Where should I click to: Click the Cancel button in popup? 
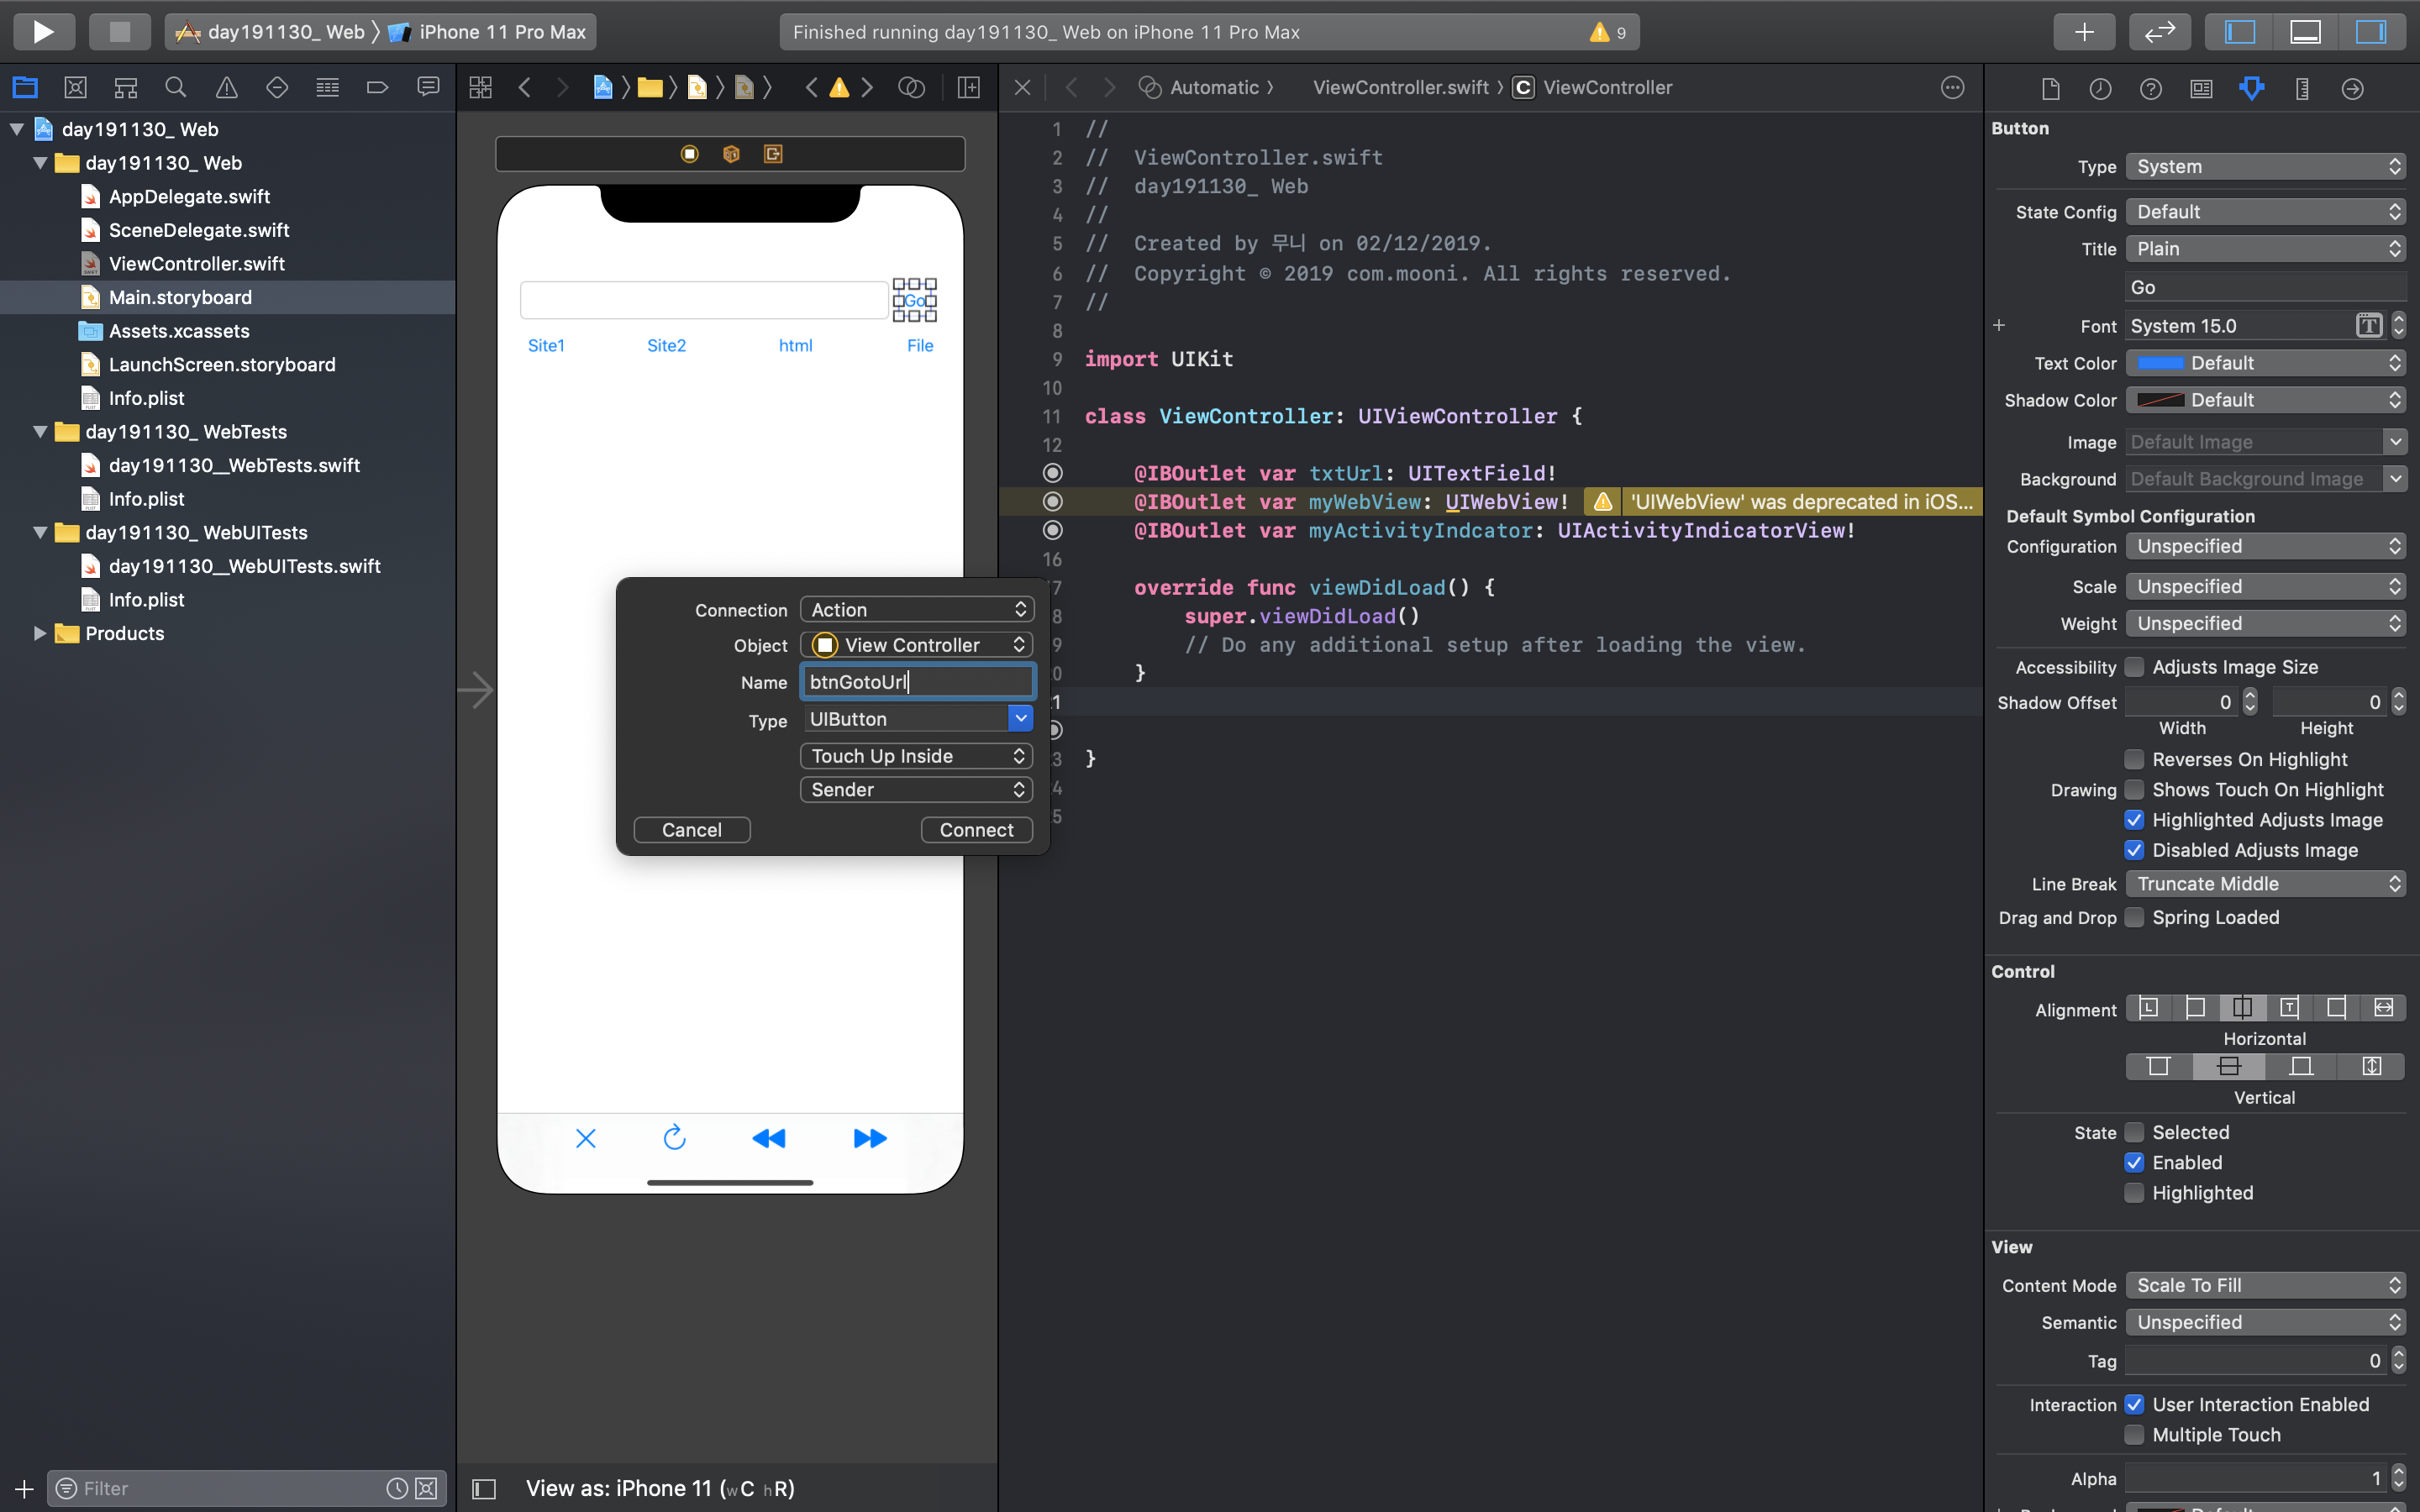click(x=691, y=830)
